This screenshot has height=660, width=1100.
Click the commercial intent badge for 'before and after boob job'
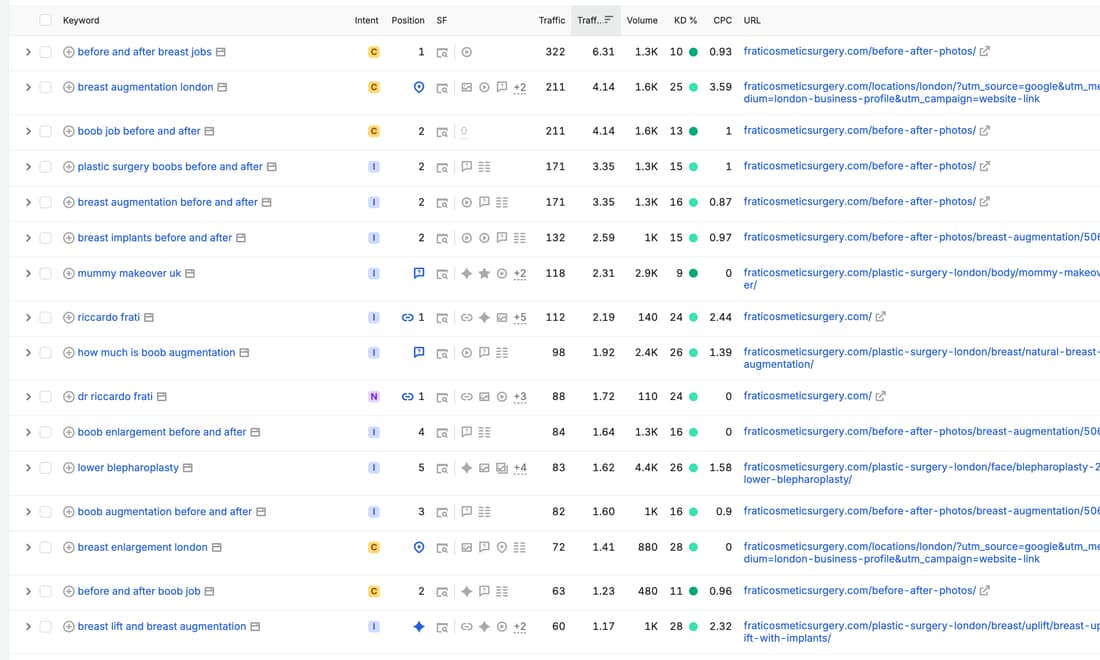pos(374,591)
